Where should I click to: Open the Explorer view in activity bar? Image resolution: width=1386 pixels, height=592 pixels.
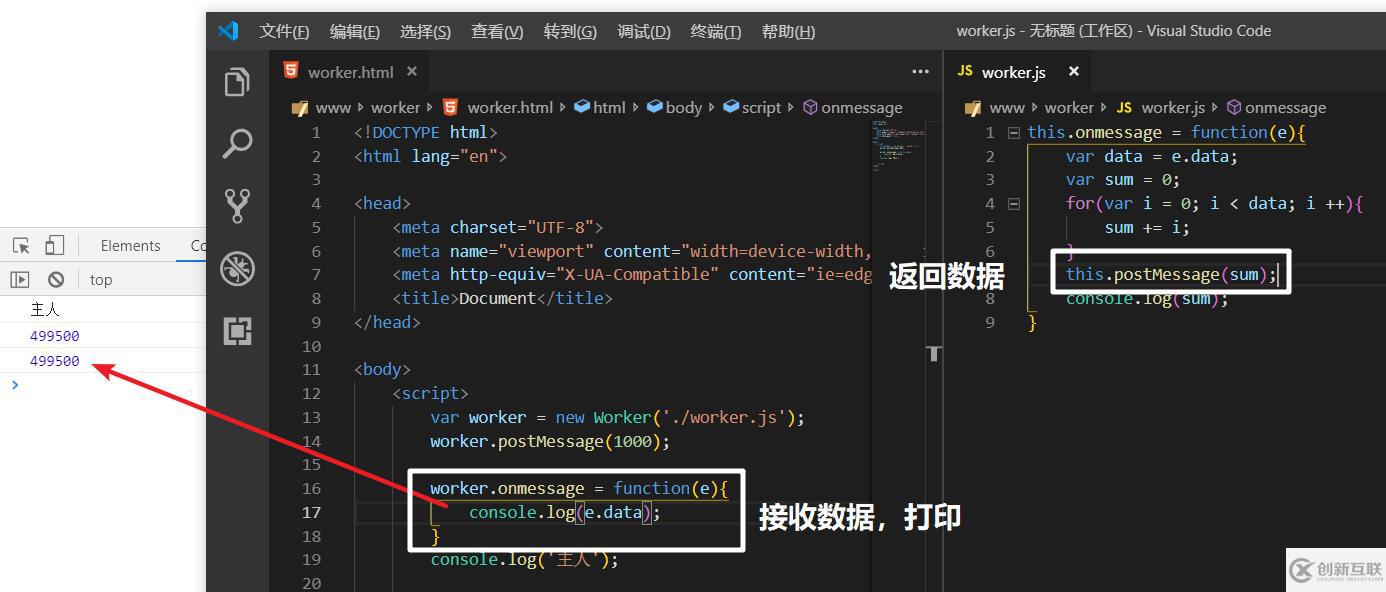click(237, 82)
